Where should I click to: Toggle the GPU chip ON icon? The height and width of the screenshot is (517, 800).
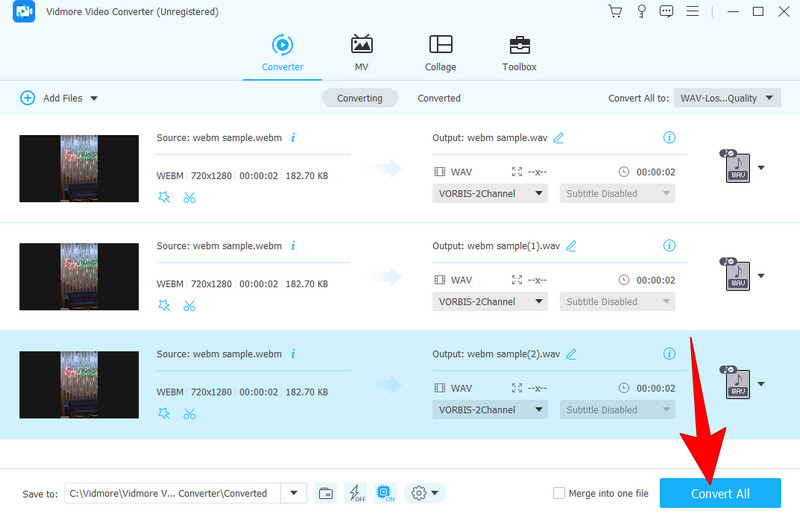pyautogui.click(x=387, y=493)
